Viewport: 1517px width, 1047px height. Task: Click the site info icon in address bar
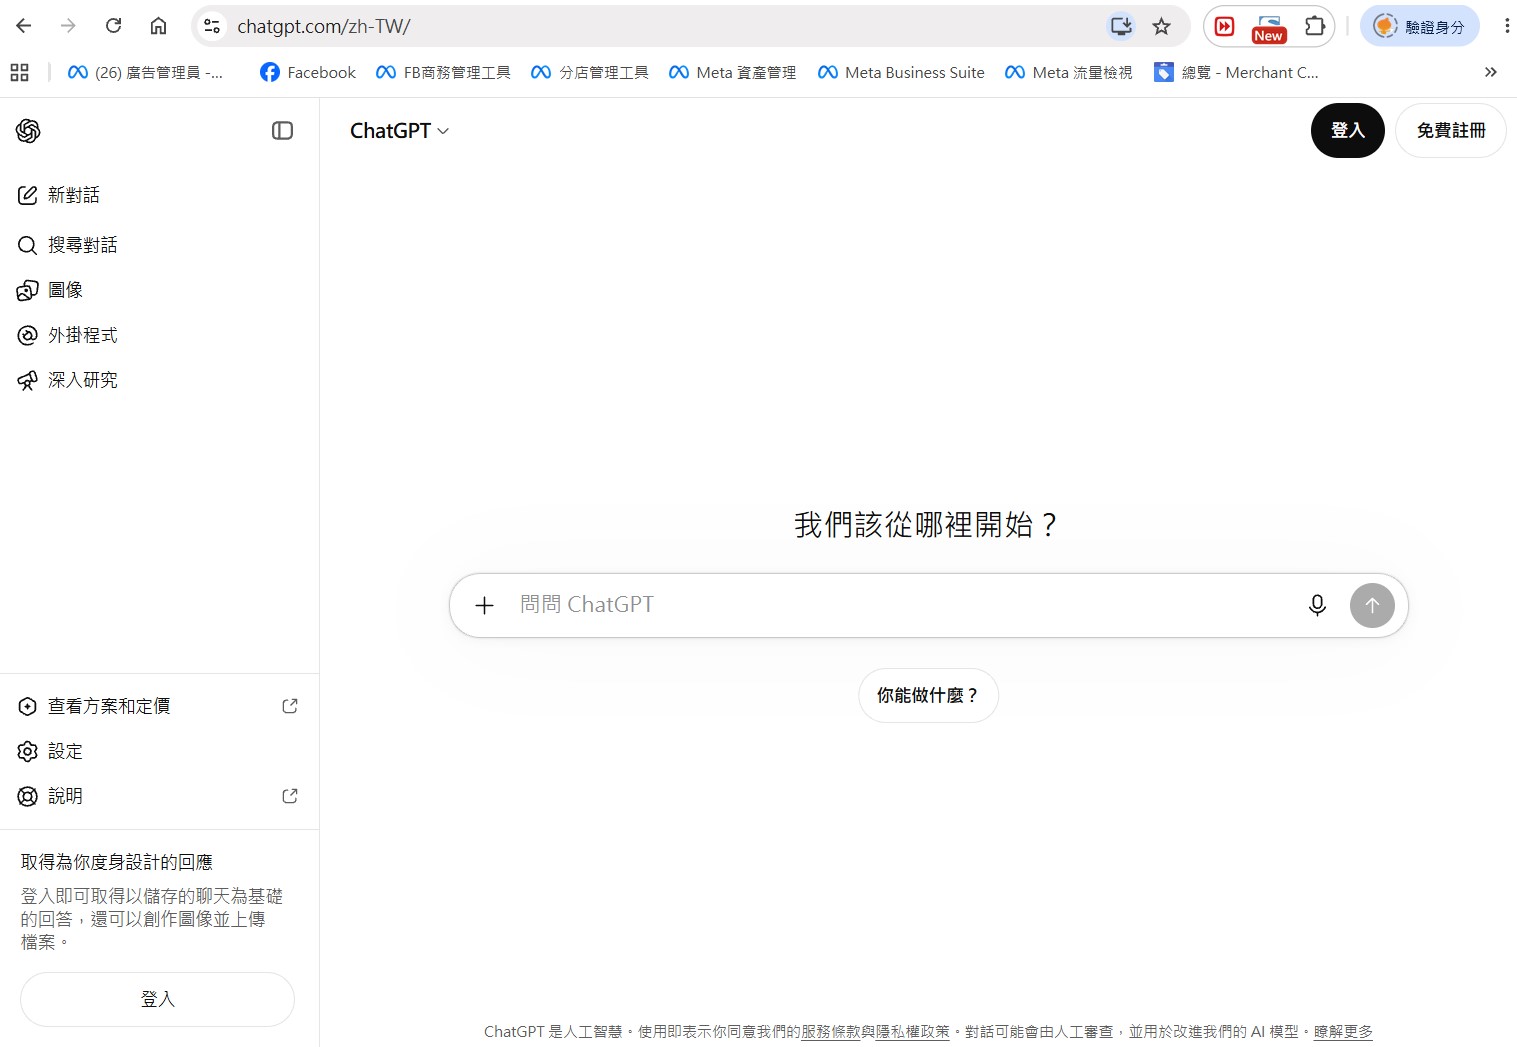[x=212, y=26]
